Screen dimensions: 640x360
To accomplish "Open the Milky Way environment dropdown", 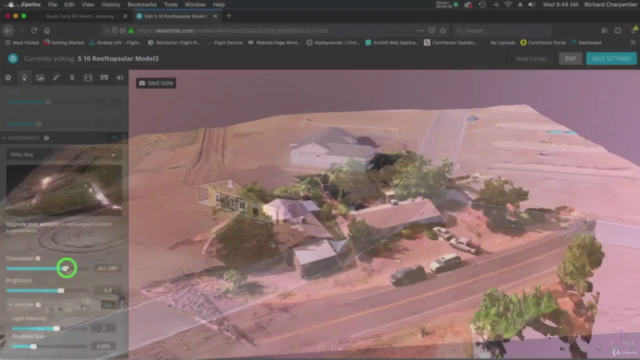I will coord(63,155).
